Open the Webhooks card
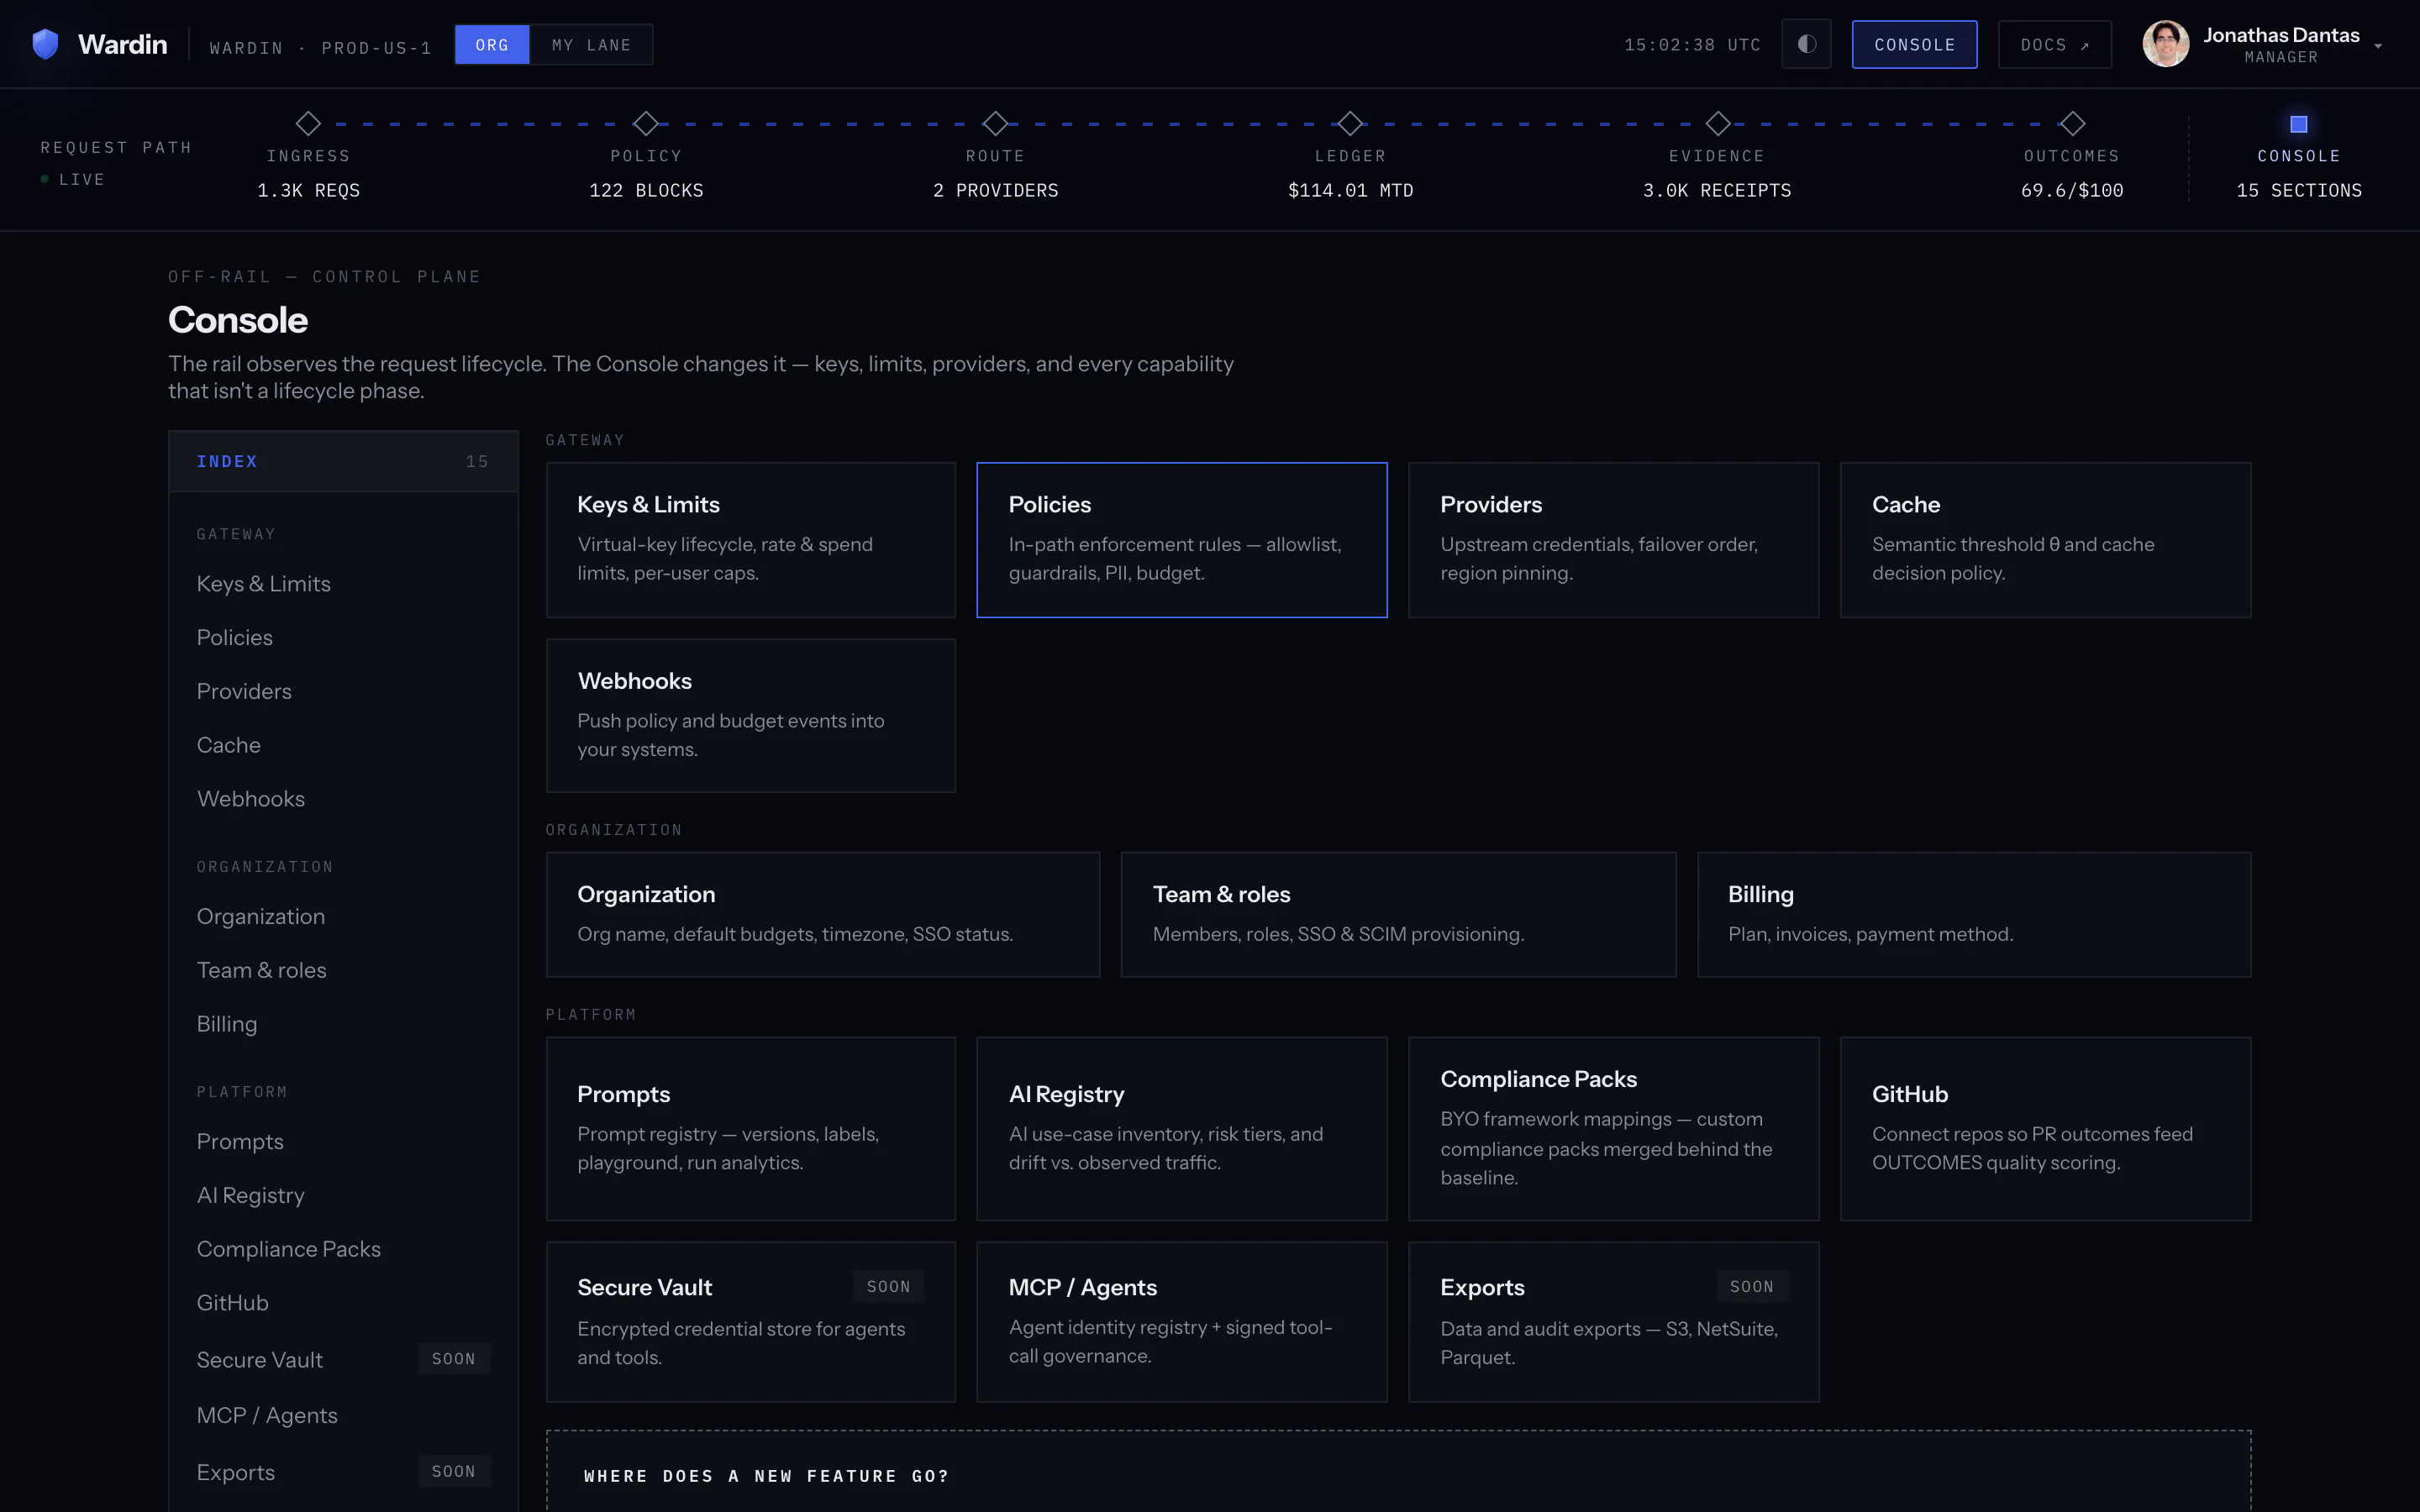The width and height of the screenshot is (2420, 1512). coord(751,716)
